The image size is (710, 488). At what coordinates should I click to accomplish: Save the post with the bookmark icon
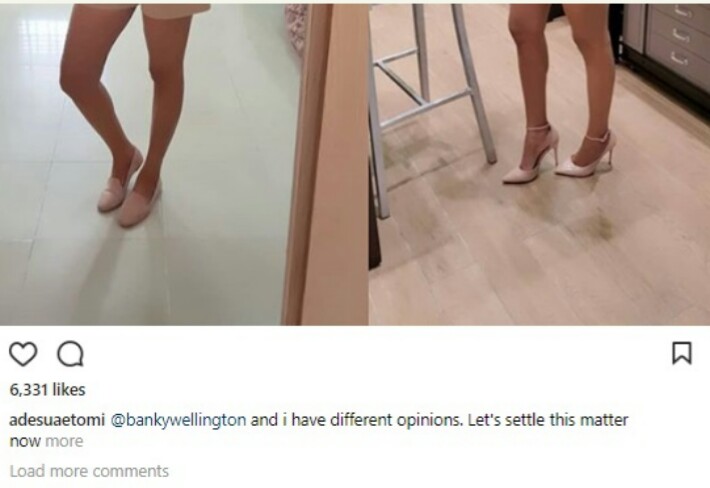pyautogui.click(x=681, y=353)
